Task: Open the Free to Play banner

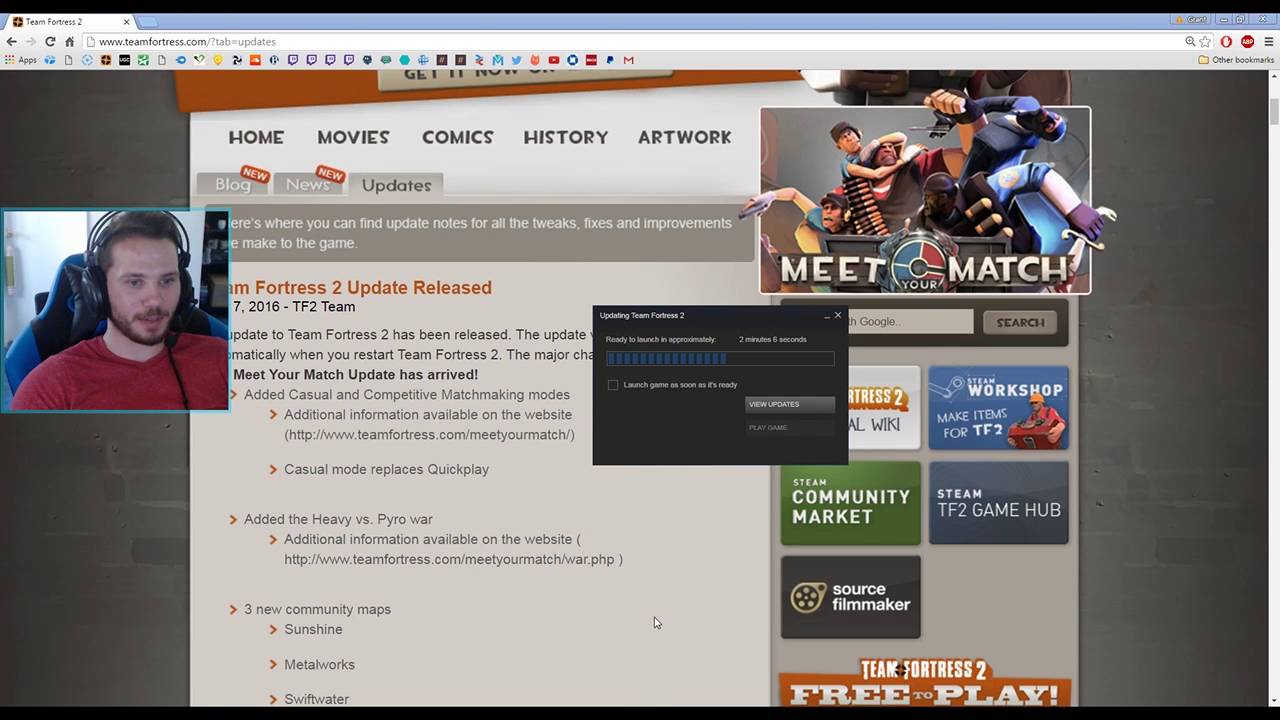Action: click(925, 682)
